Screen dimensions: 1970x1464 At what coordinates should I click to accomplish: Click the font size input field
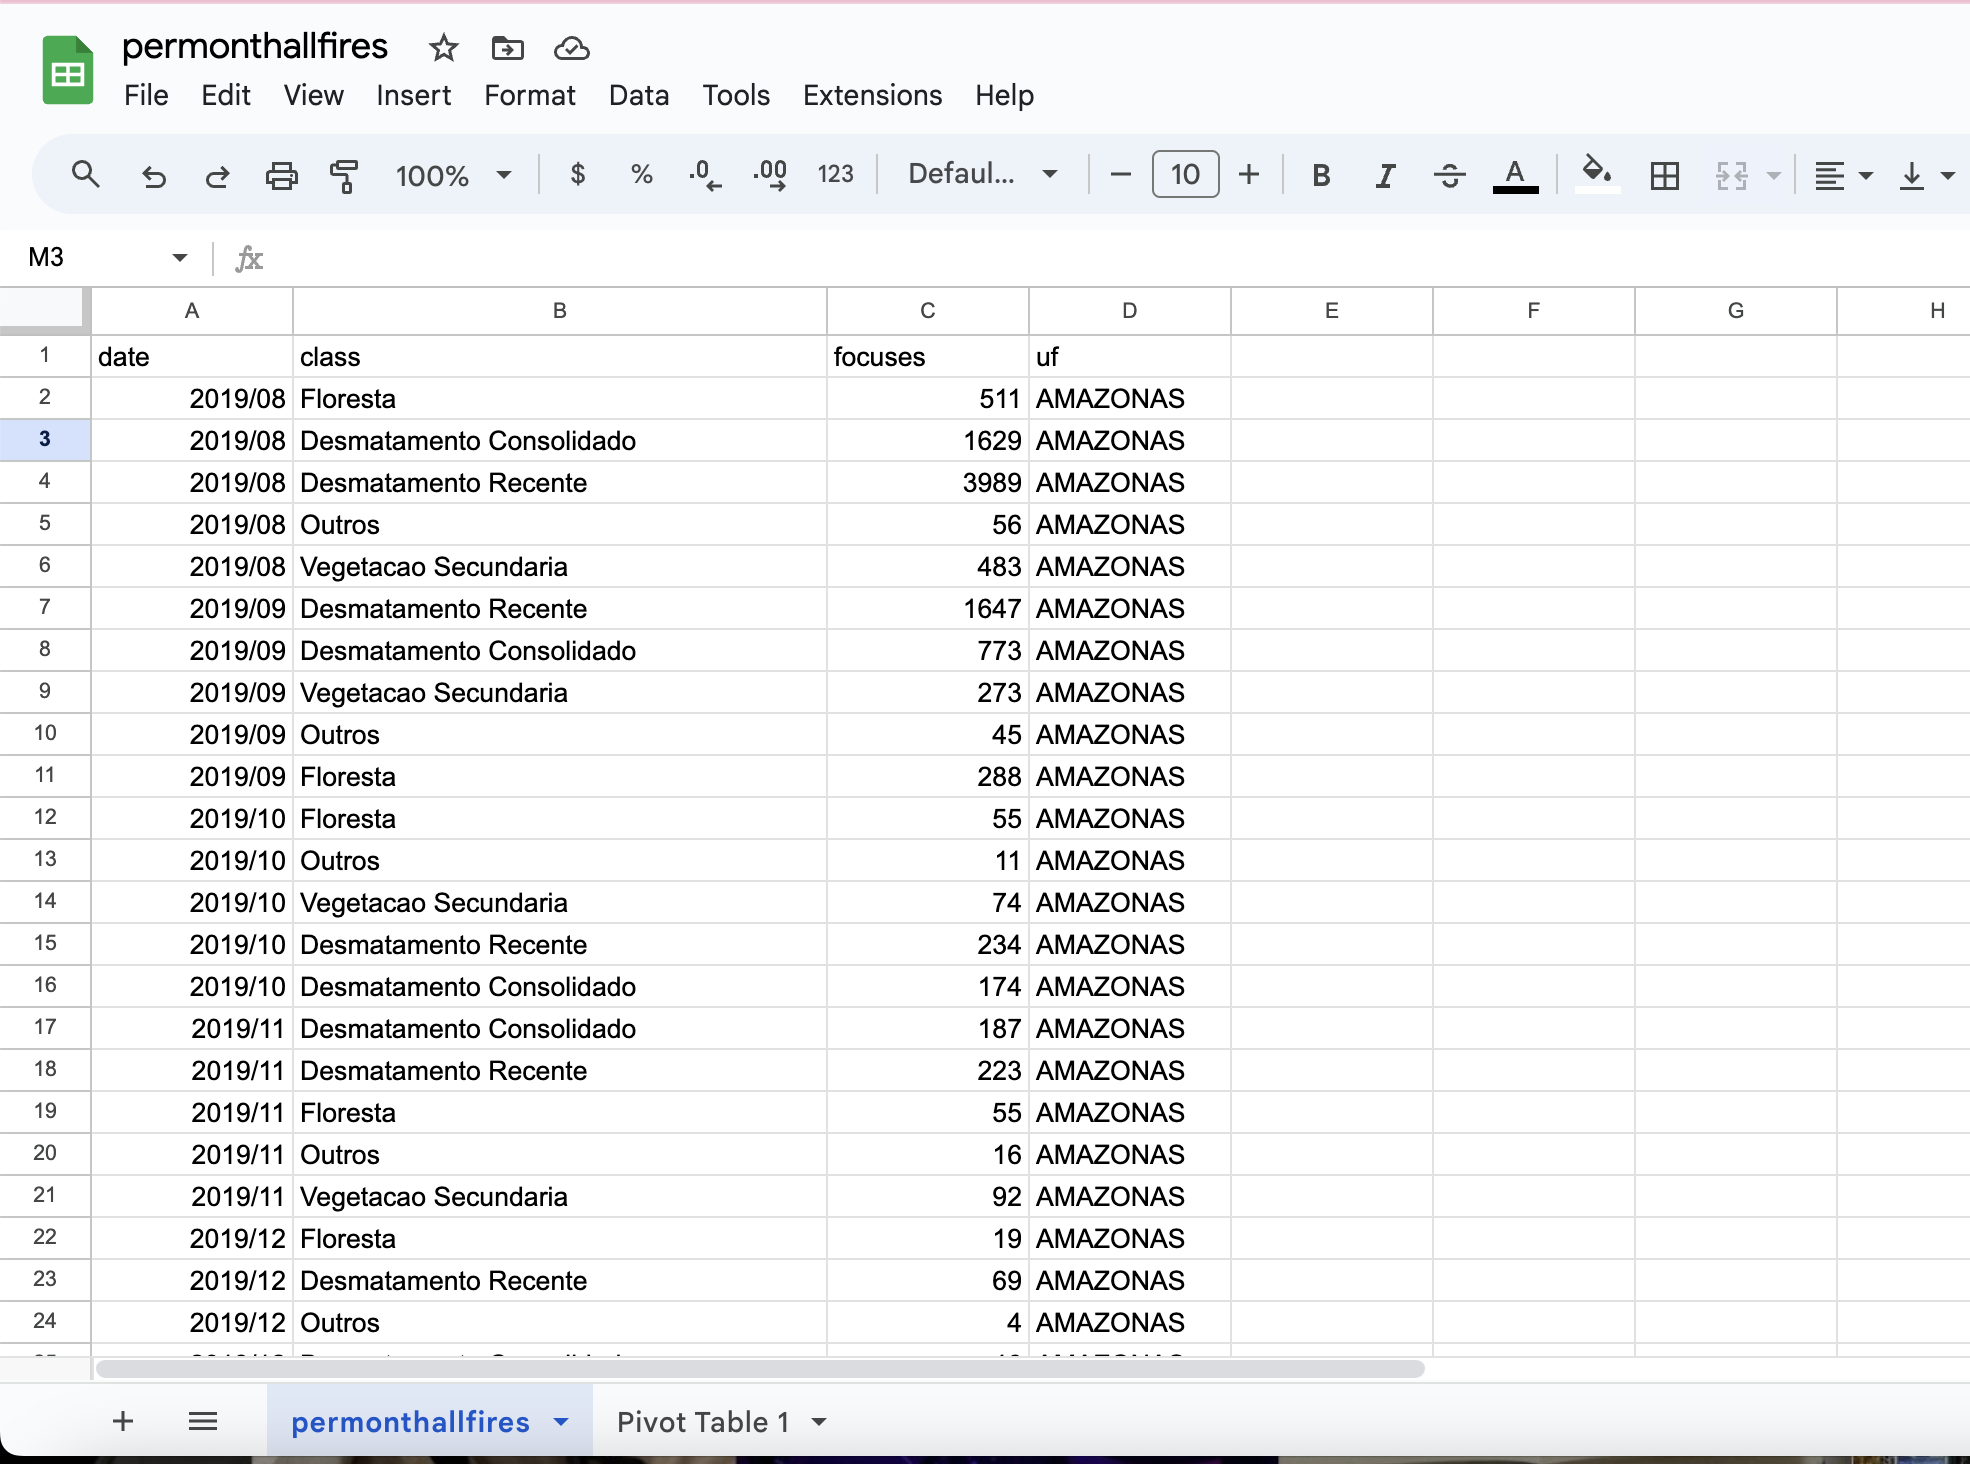tap(1185, 175)
